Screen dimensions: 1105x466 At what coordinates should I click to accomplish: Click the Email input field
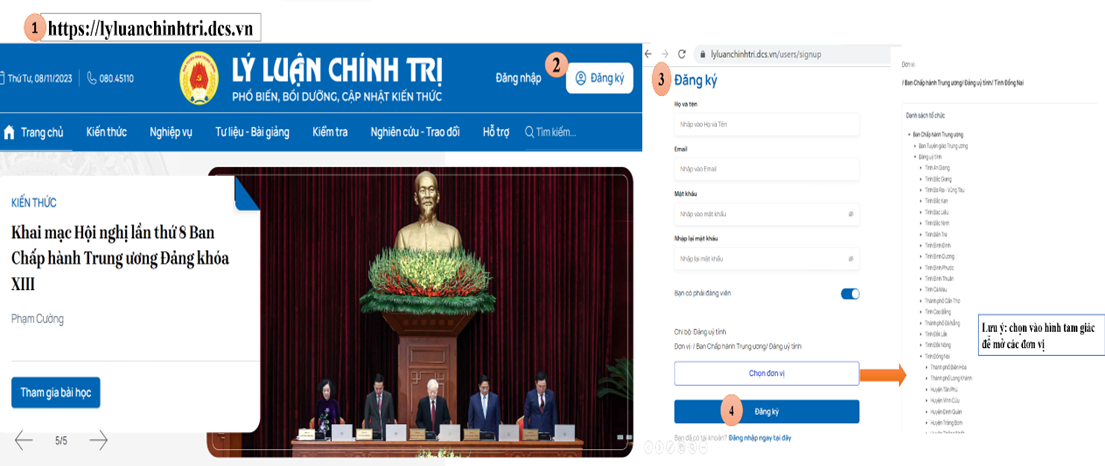pyautogui.click(x=766, y=169)
